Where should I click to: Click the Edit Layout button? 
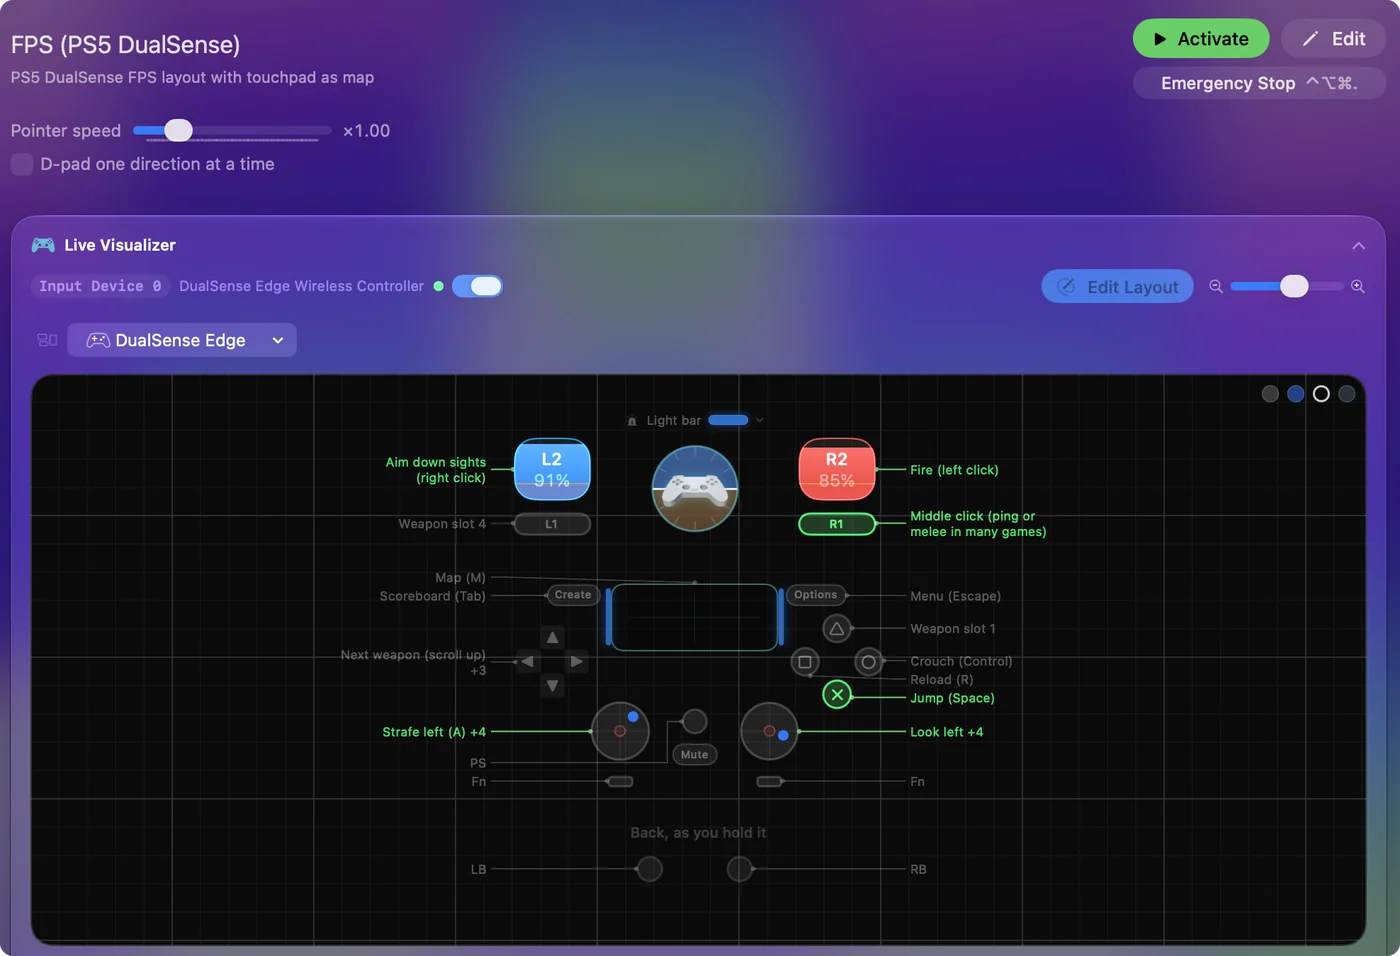1117,287
